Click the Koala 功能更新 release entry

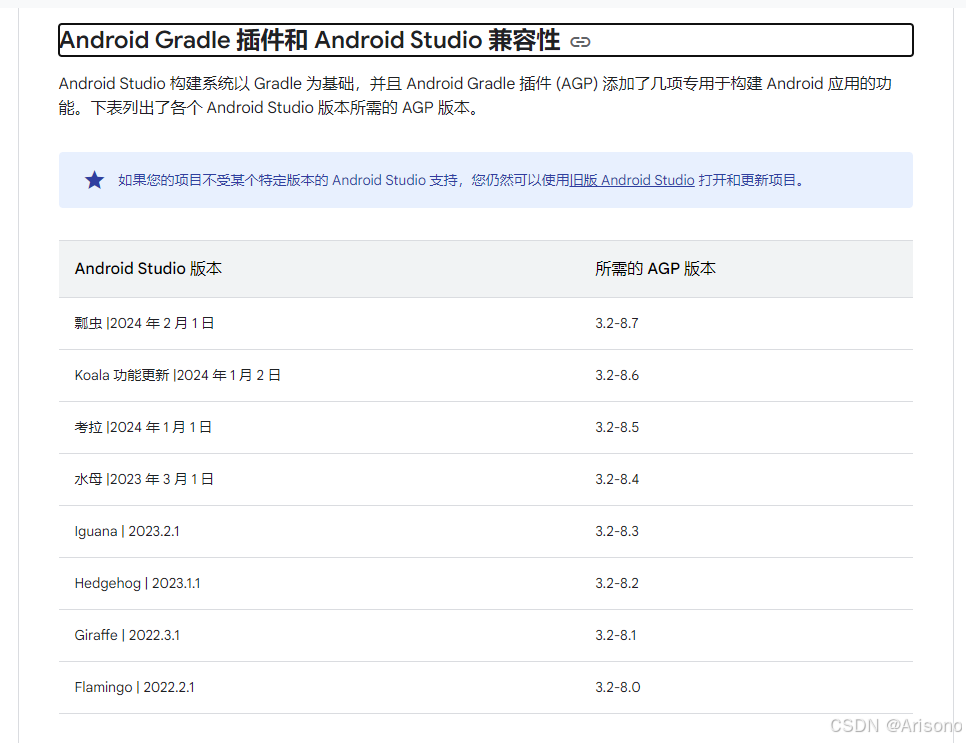[x=176, y=375]
